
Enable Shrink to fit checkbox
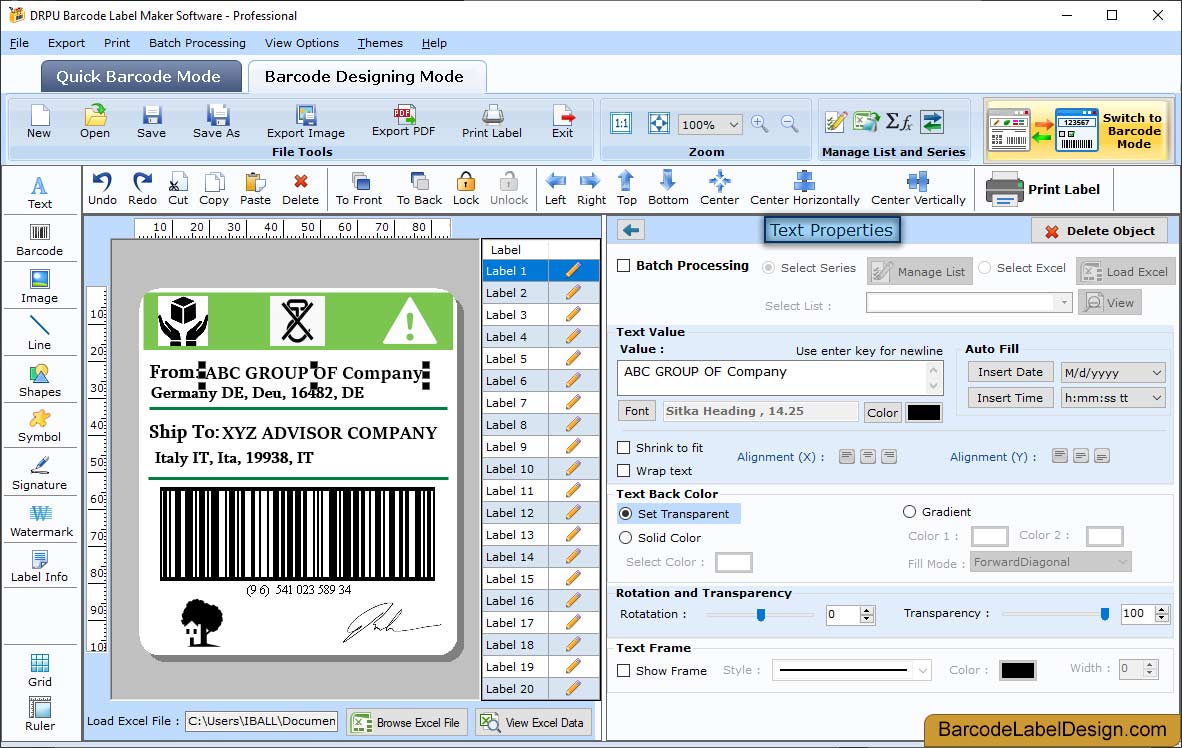(x=623, y=448)
